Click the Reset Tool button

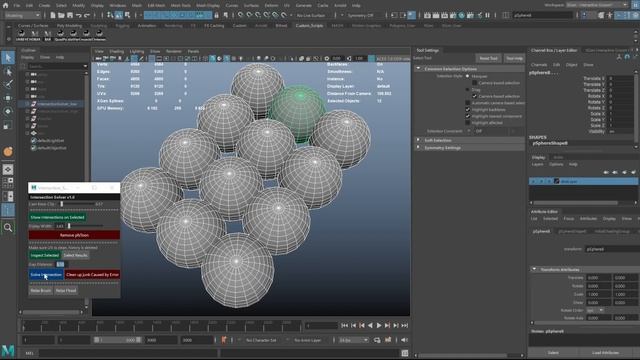489,58
